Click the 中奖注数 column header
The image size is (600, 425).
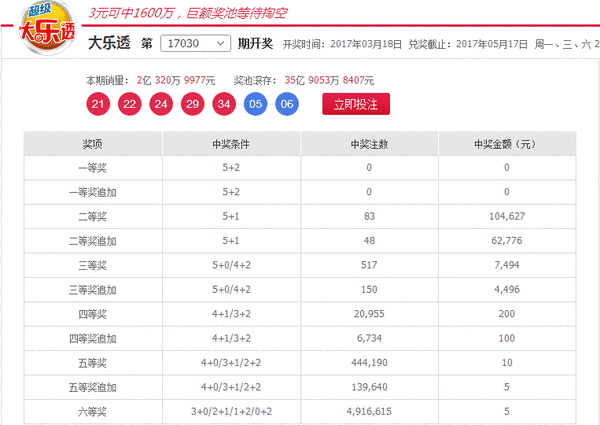(369, 144)
